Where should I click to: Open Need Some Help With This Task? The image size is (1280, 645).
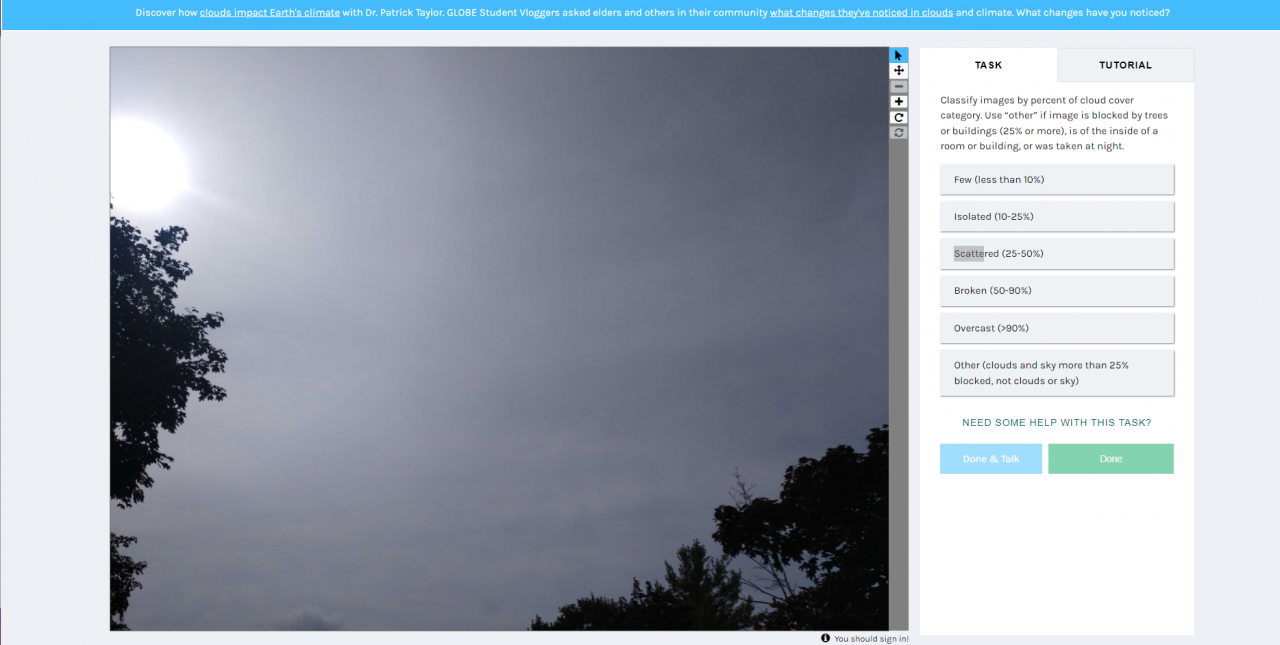tap(1057, 423)
